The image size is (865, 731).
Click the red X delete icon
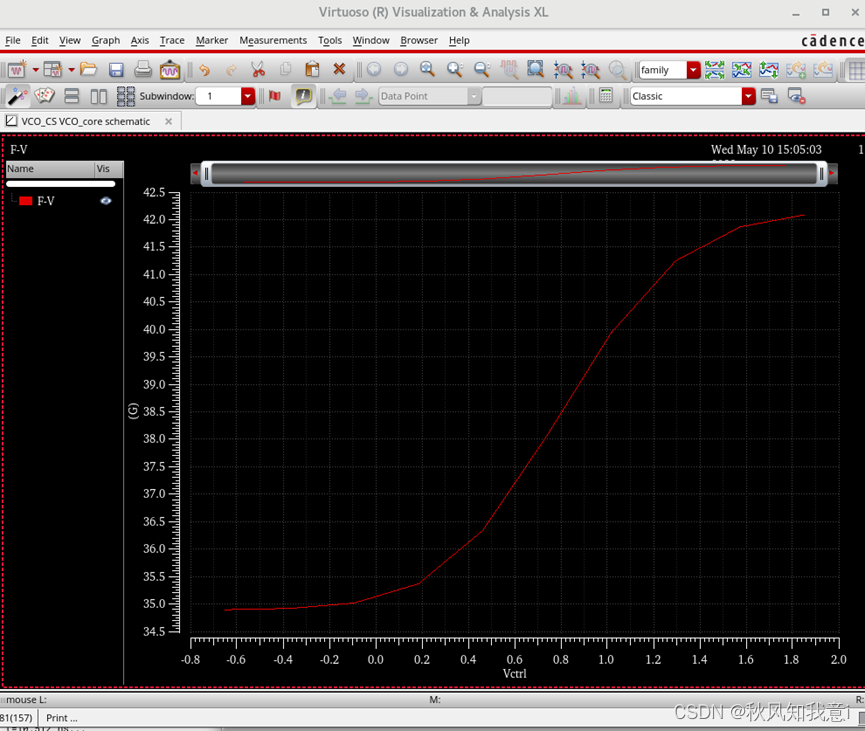pos(339,69)
